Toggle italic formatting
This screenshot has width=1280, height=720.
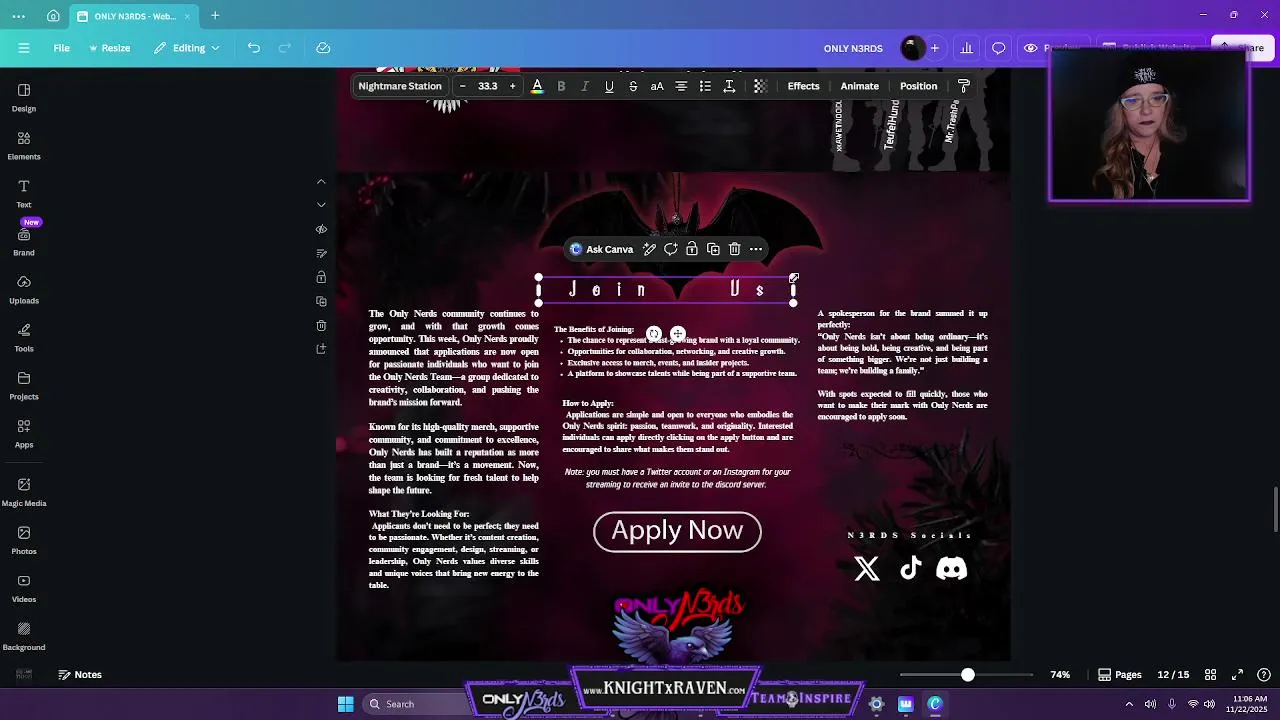[585, 86]
